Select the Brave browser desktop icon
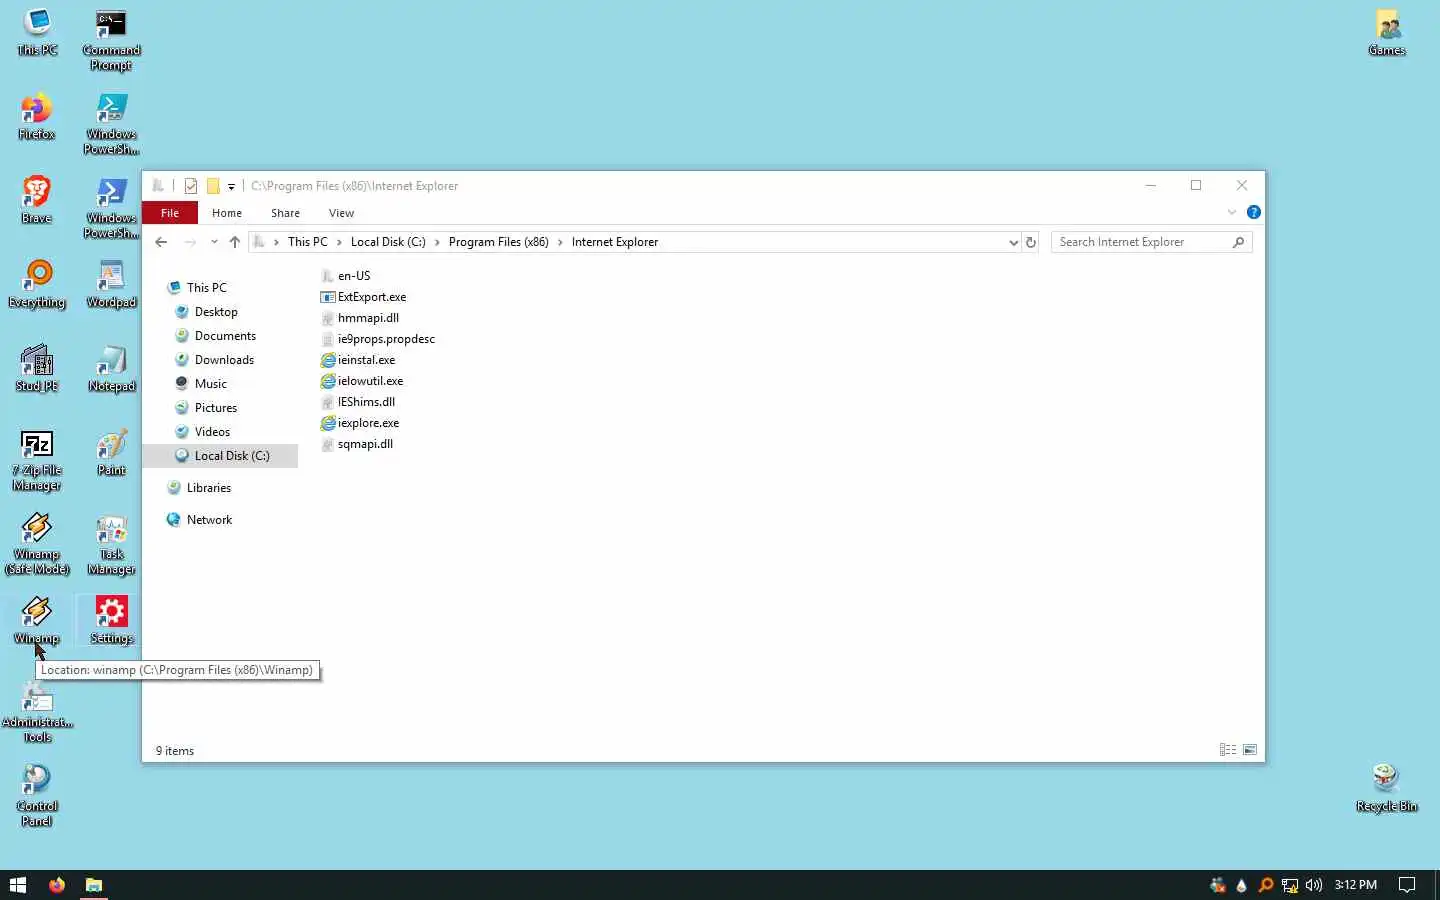The image size is (1440, 900). (37, 200)
